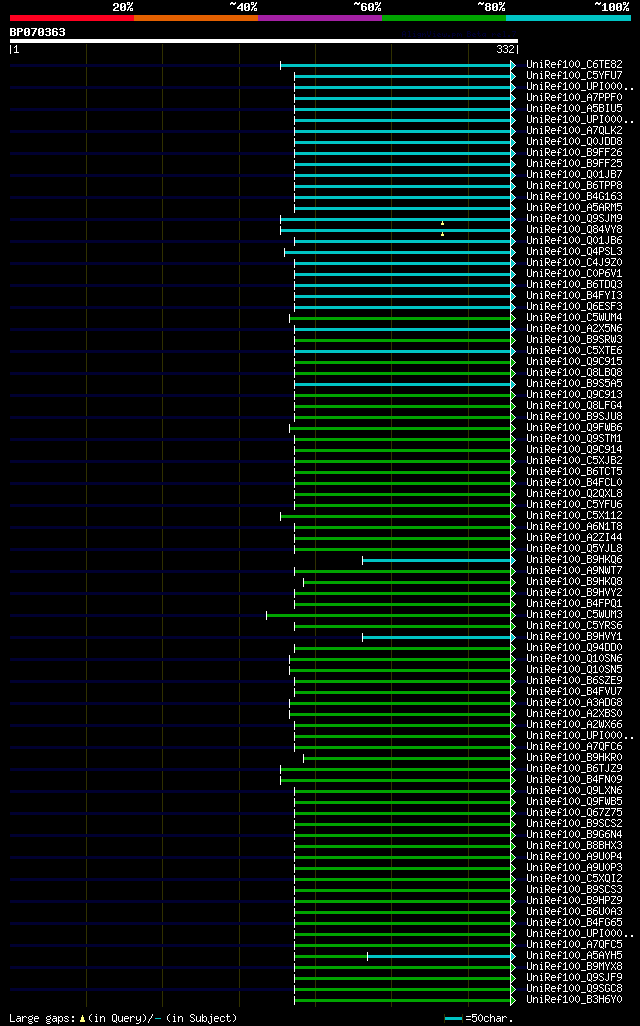Image resolution: width=640 pixels, height=1026 pixels.
Task: Select the UniRef100_C4J9Z0 label
Action: click(575, 262)
